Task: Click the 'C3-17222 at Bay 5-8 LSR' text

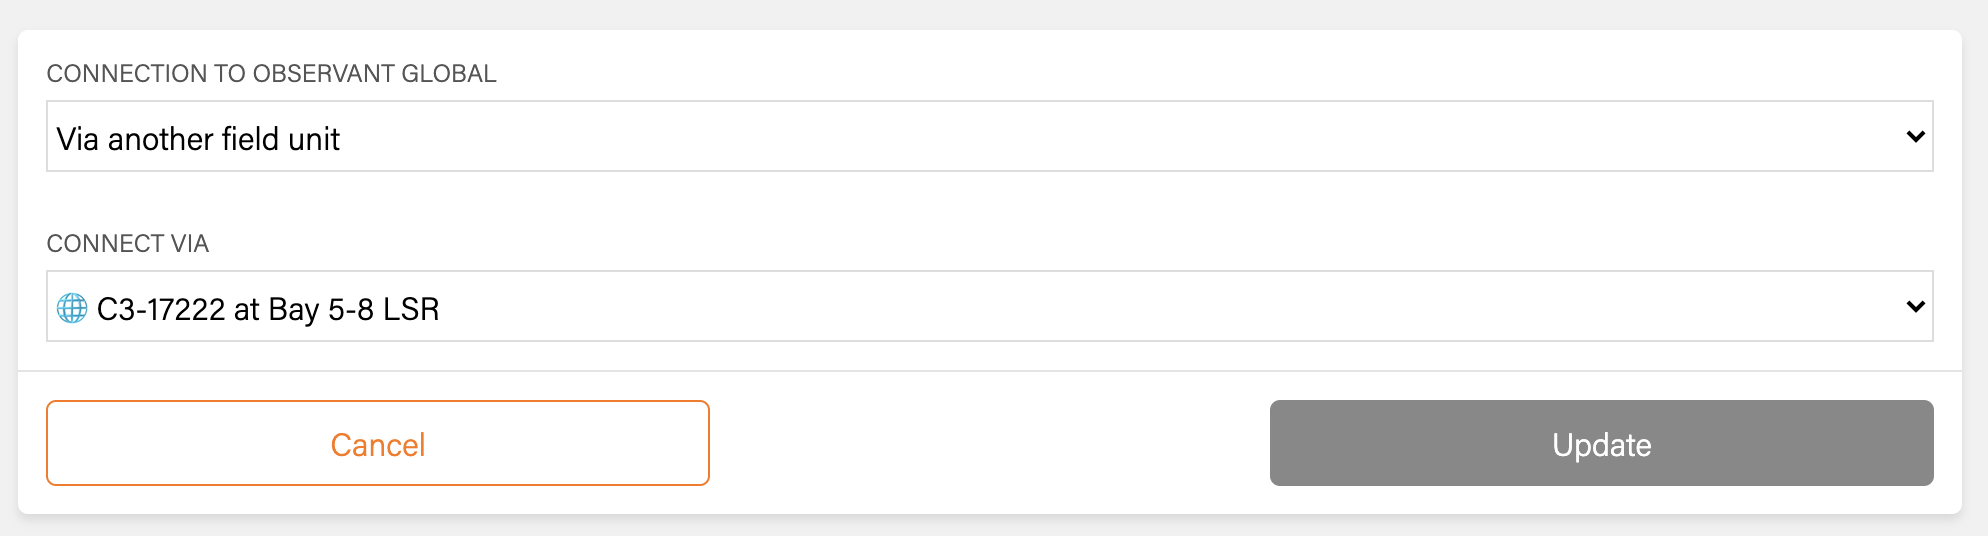Action: click(x=268, y=309)
